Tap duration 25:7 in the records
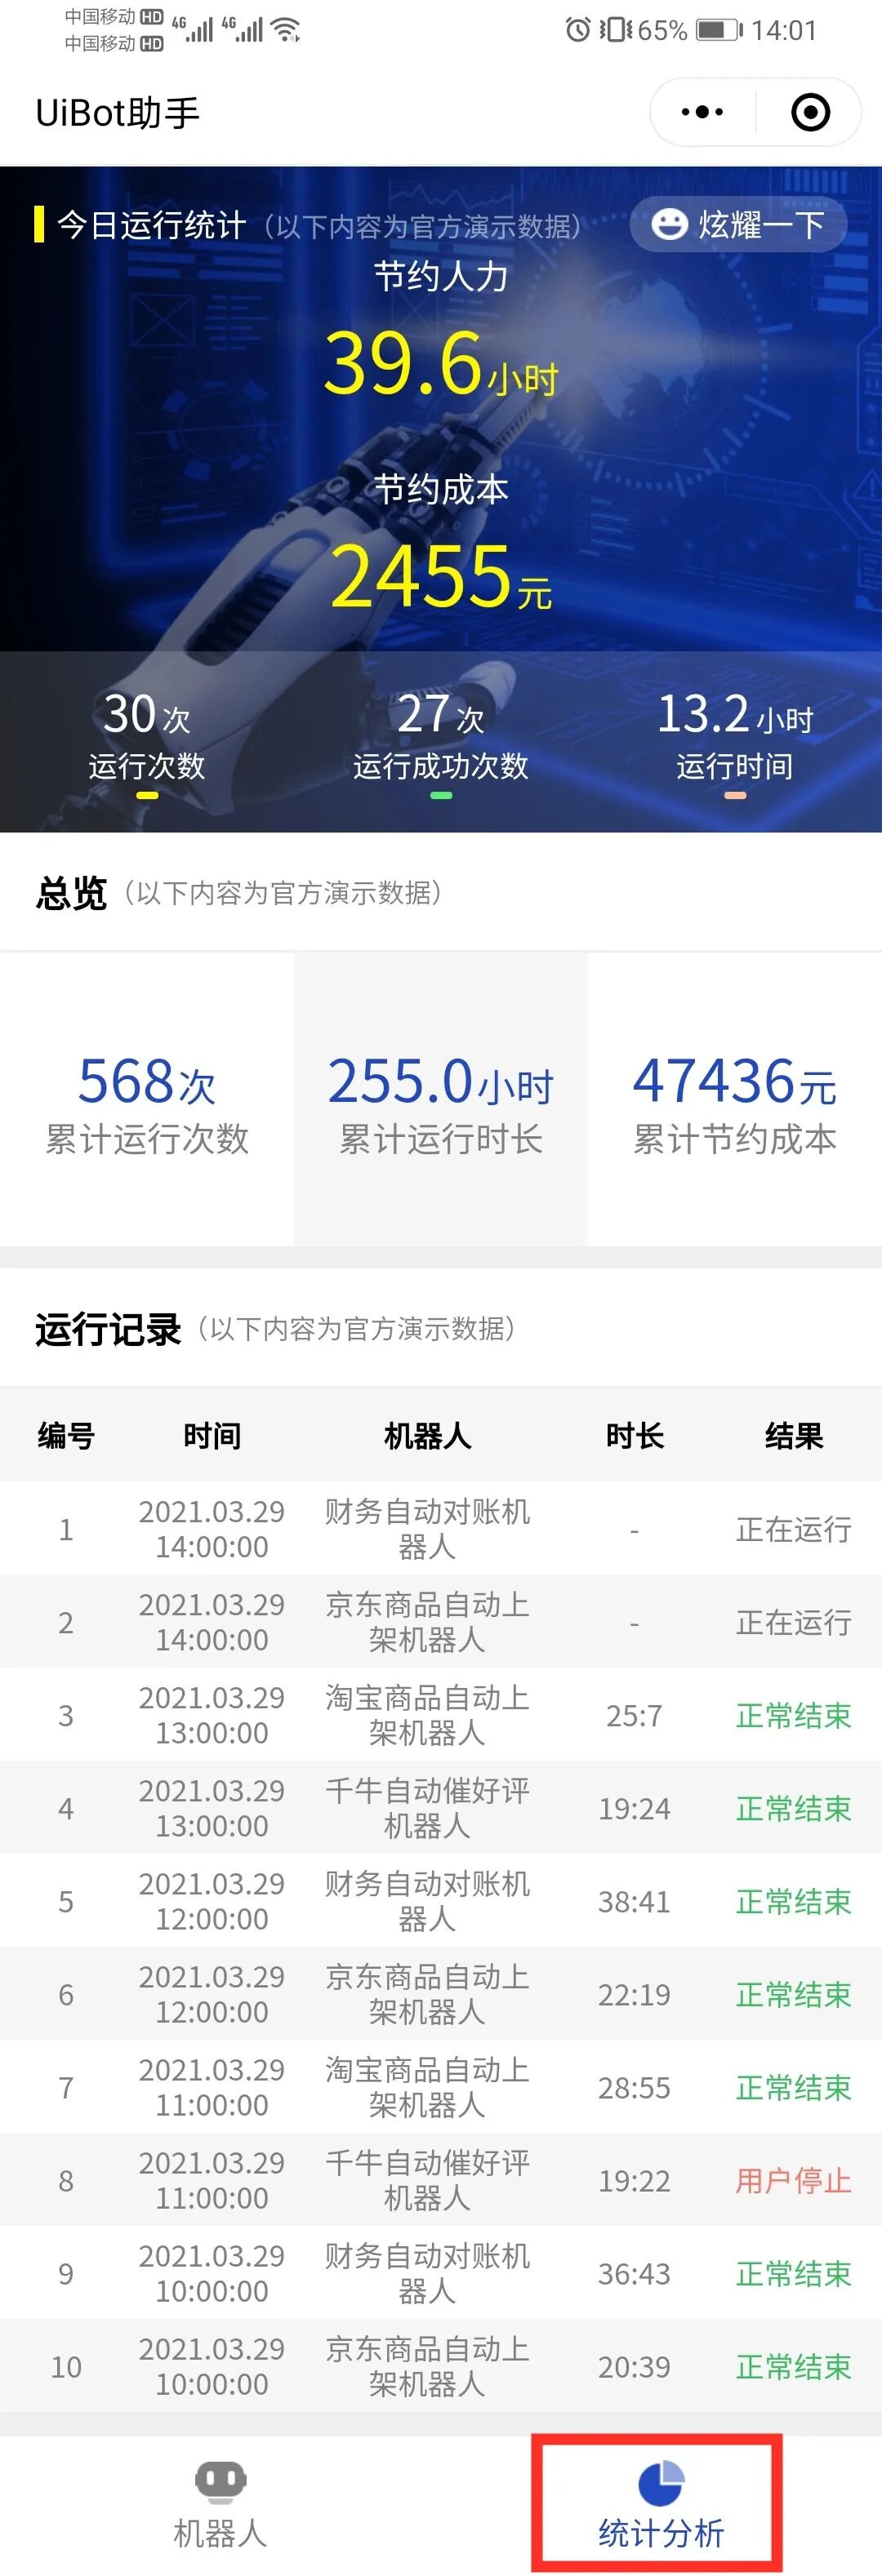The height and width of the screenshot is (2576, 882). (634, 1716)
